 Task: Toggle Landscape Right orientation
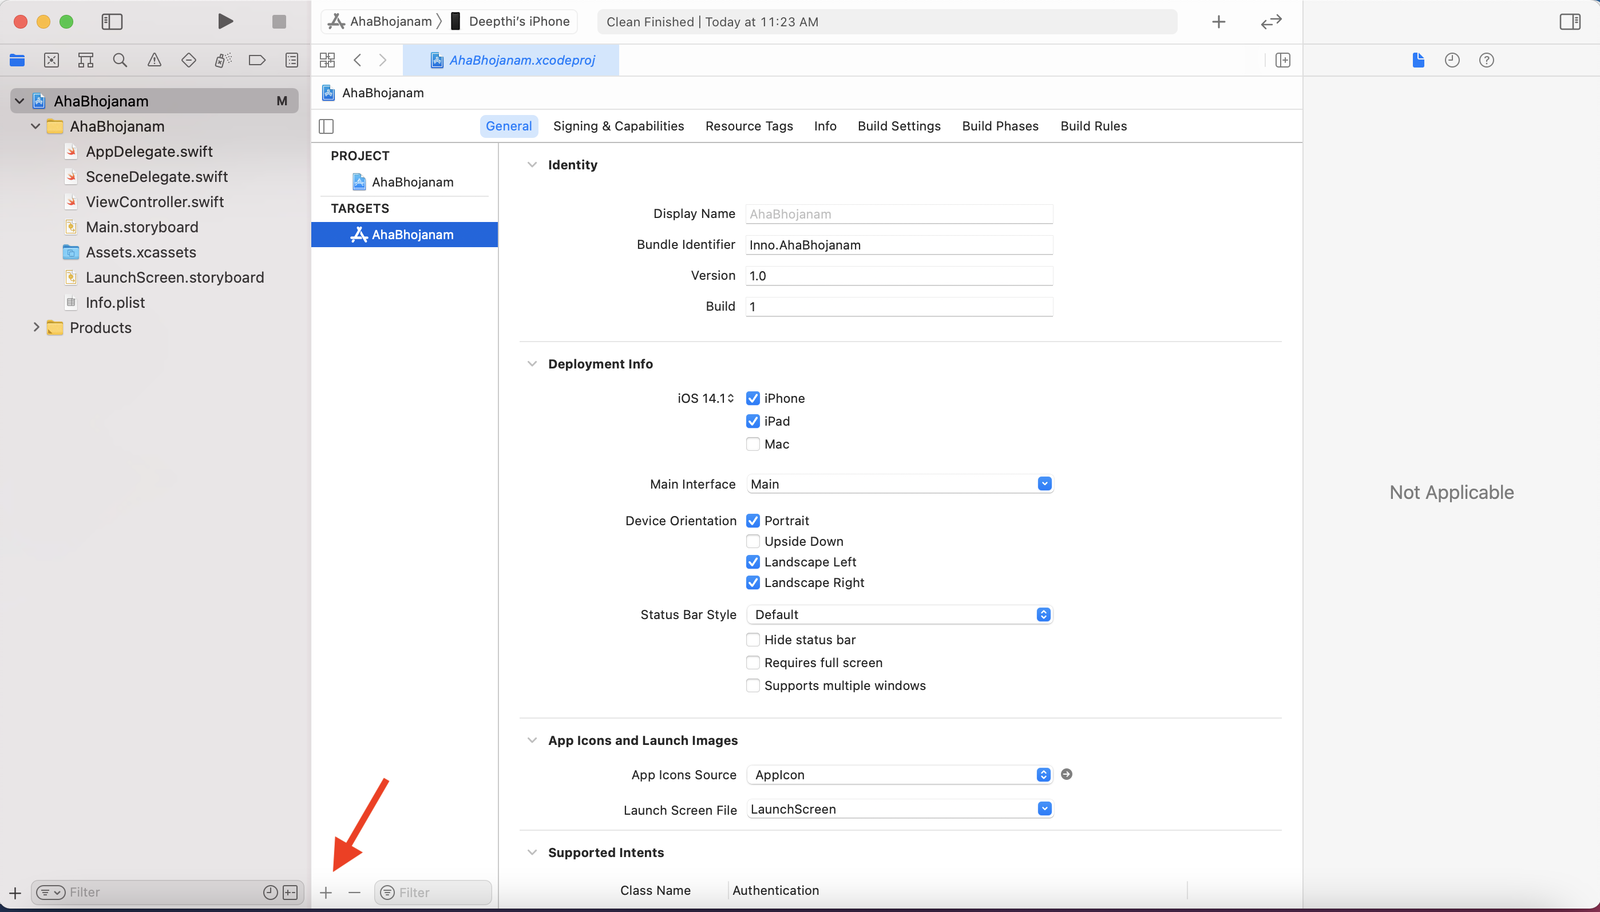(753, 583)
